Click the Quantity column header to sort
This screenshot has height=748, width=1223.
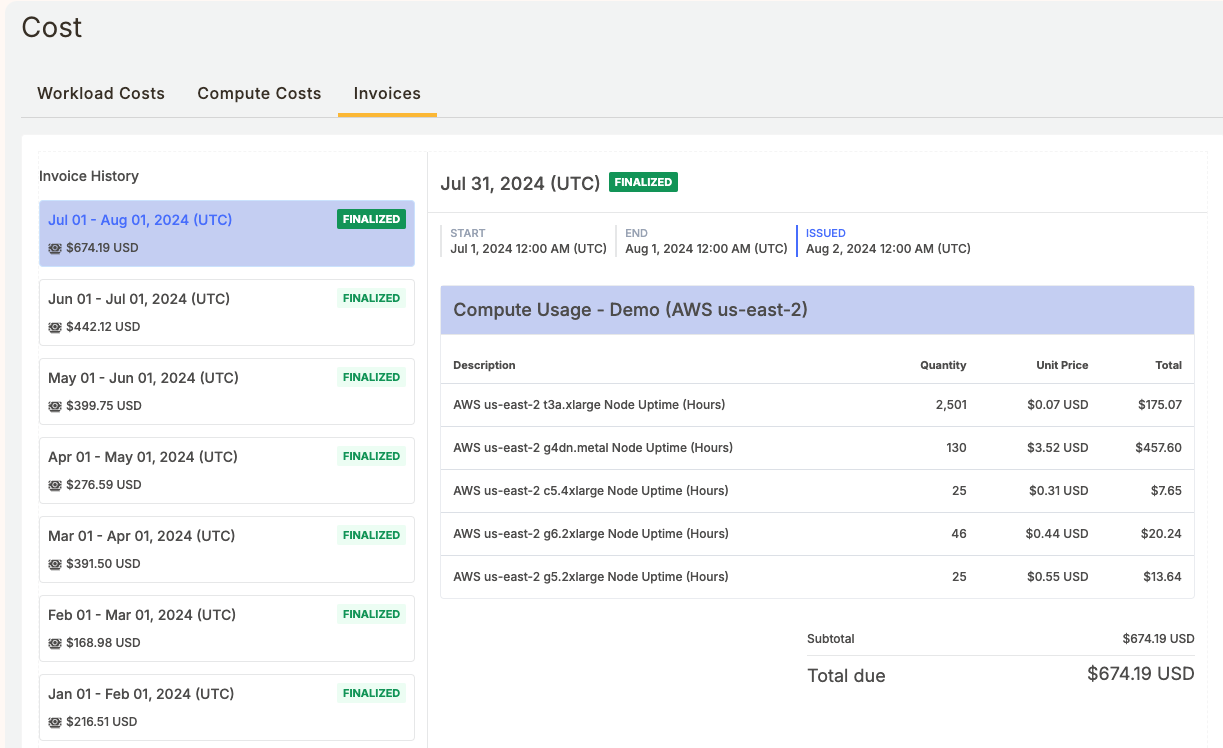coord(943,365)
